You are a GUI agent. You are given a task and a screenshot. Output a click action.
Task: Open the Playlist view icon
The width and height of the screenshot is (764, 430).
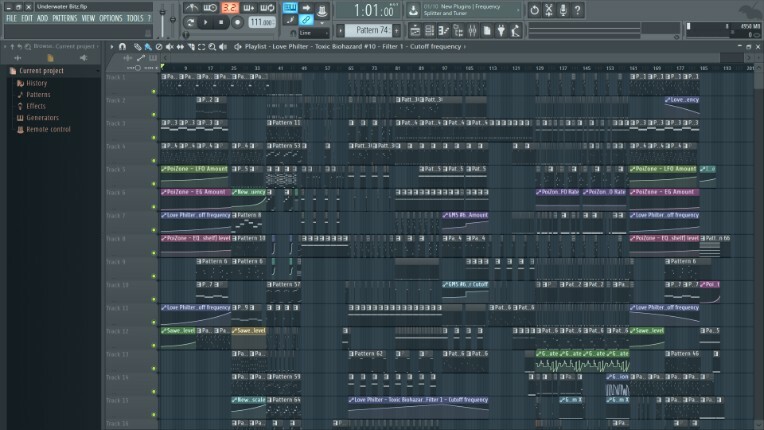(x=415, y=31)
